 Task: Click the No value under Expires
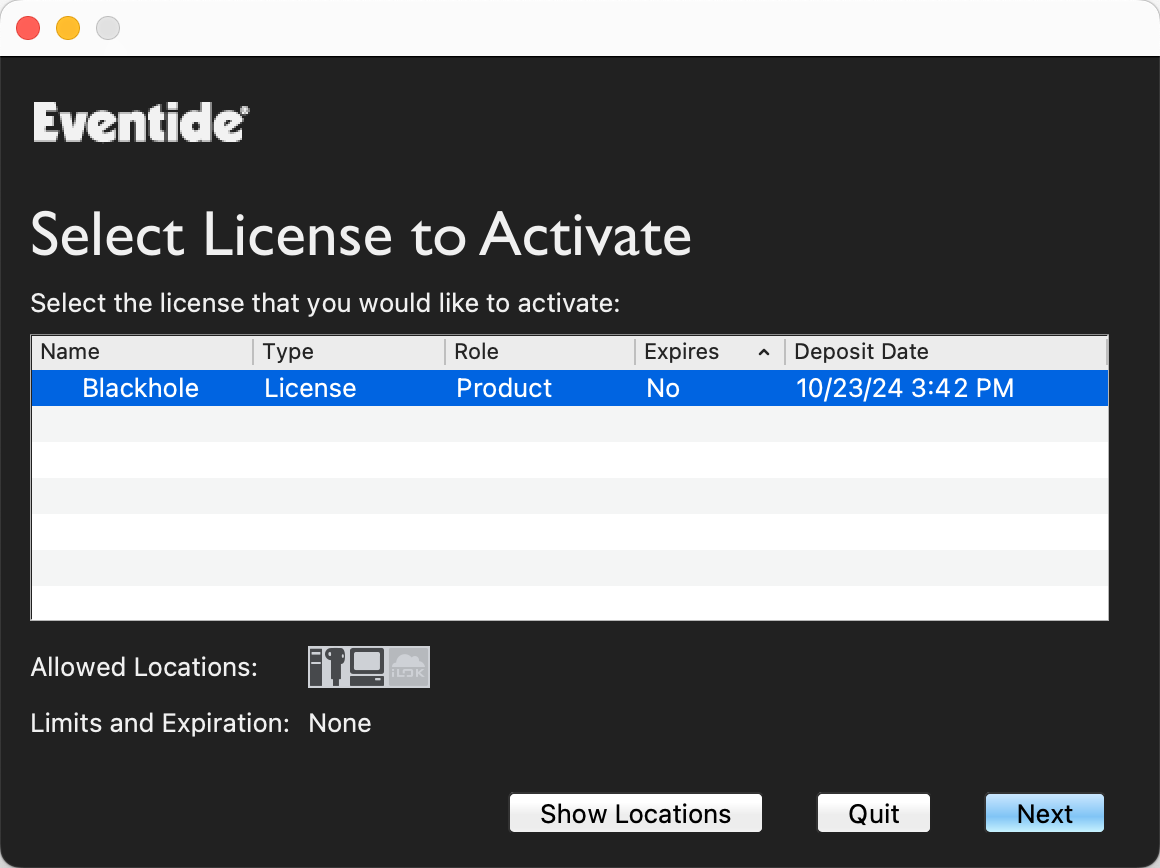(663, 388)
